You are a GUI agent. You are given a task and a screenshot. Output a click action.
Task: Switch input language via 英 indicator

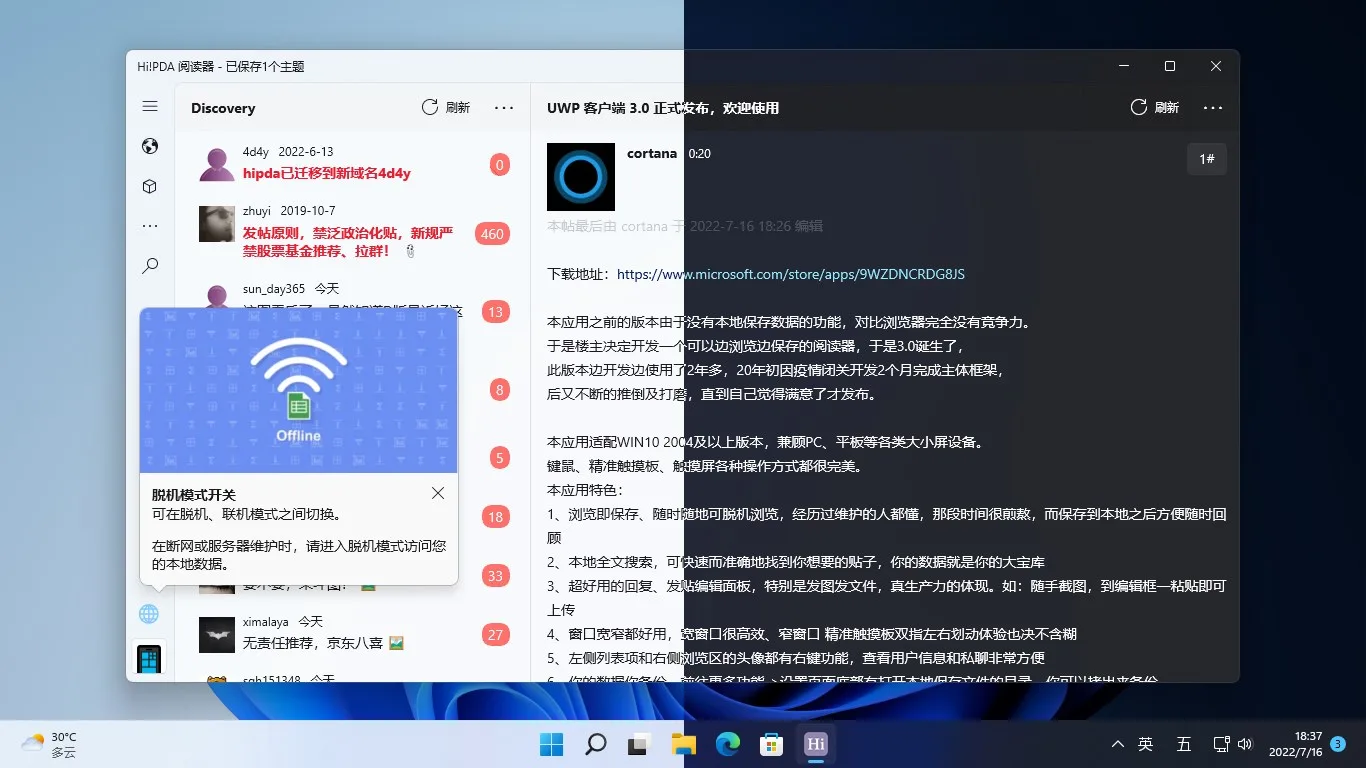click(1146, 744)
